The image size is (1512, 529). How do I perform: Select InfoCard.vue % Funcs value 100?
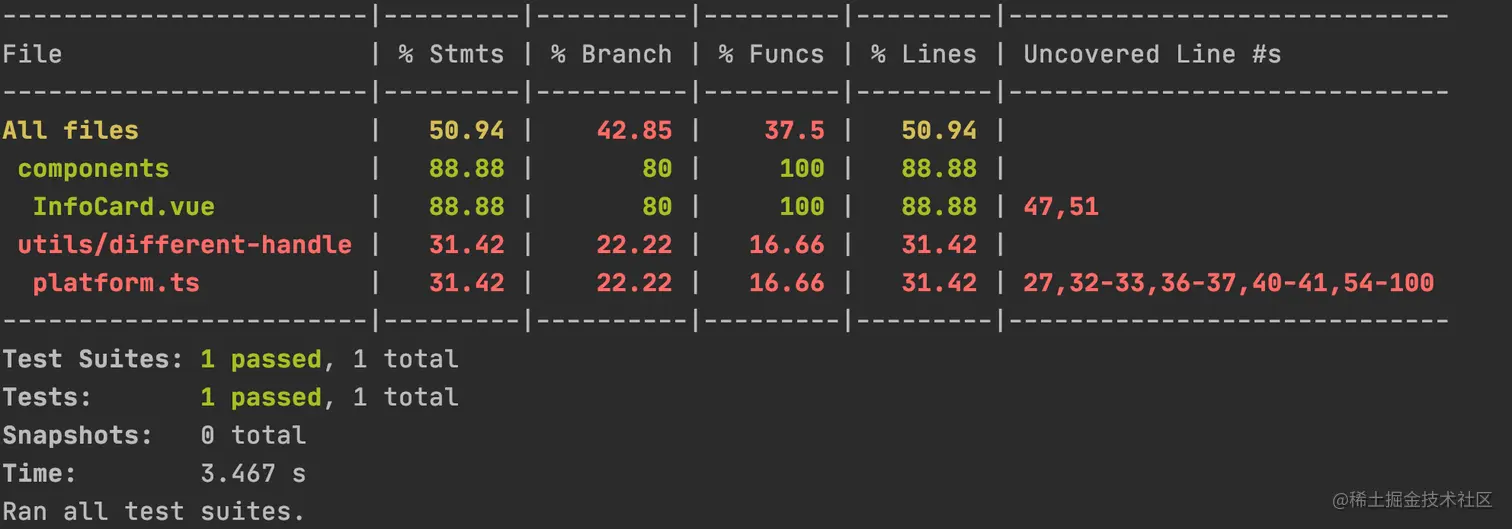click(x=802, y=207)
